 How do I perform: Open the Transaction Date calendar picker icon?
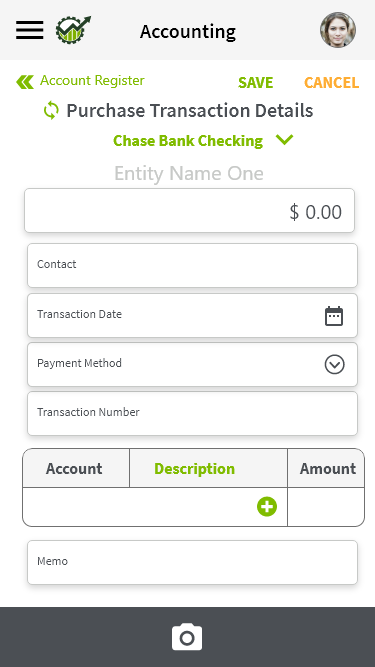pos(334,316)
